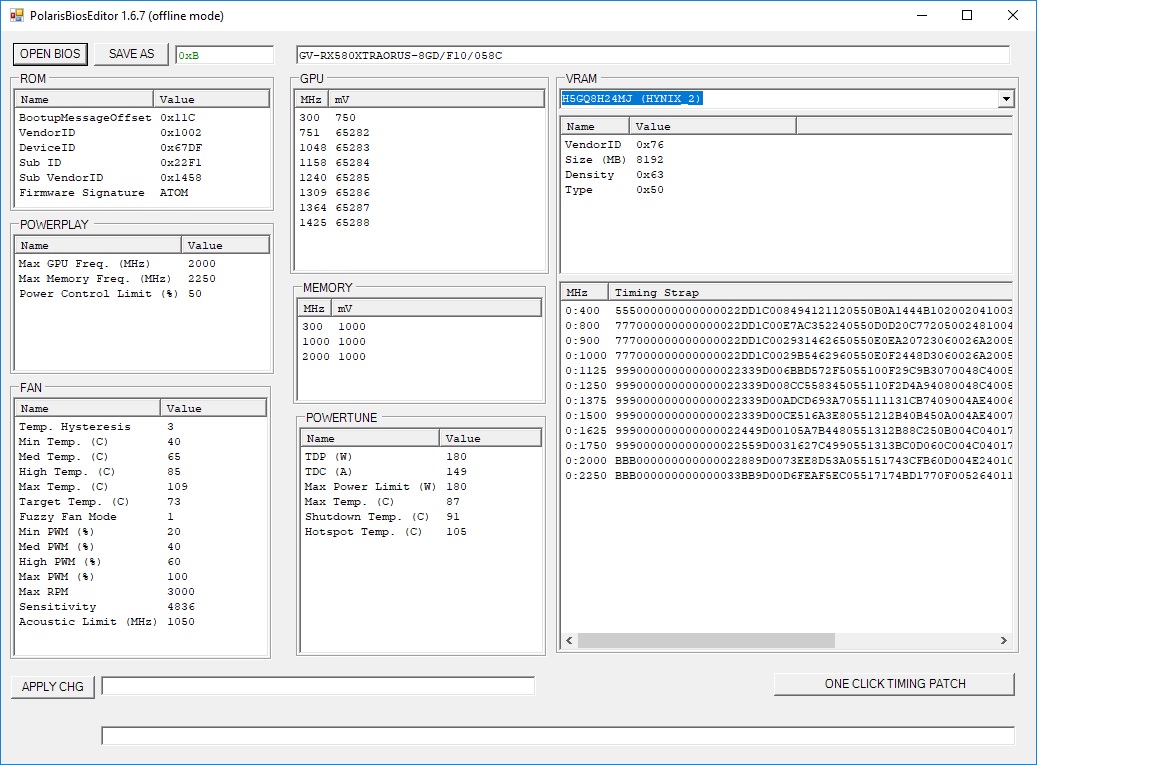This screenshot has height=765, width=1152.
Task: Click ONE CLICK TIMING PATCH button
Action: click(x=894, y=683)
